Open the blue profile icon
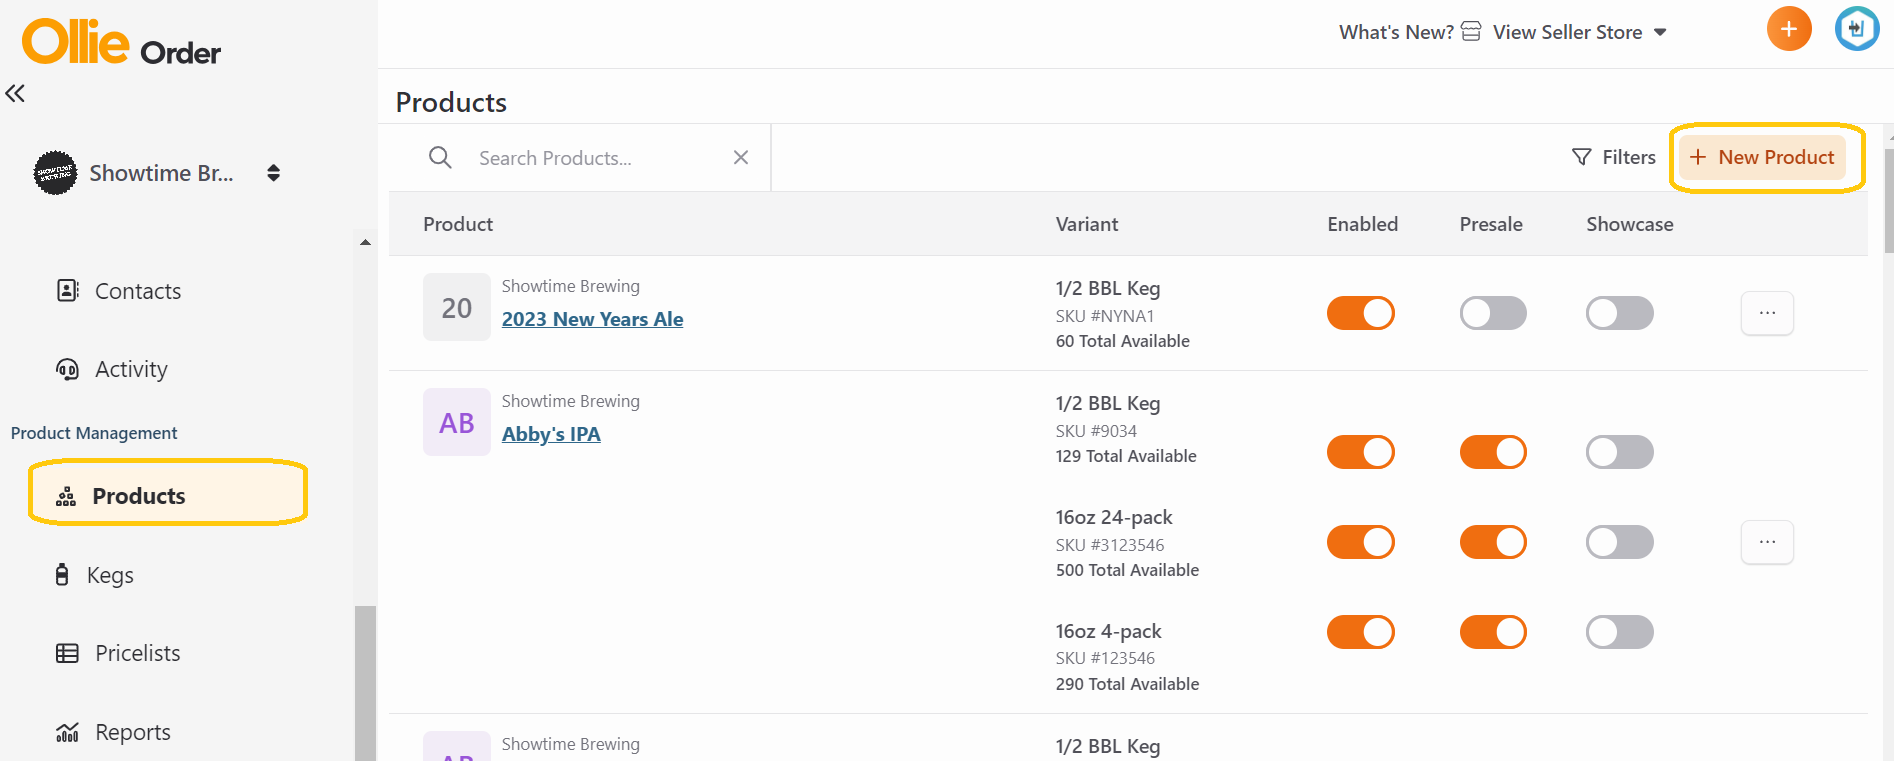 1857,29
